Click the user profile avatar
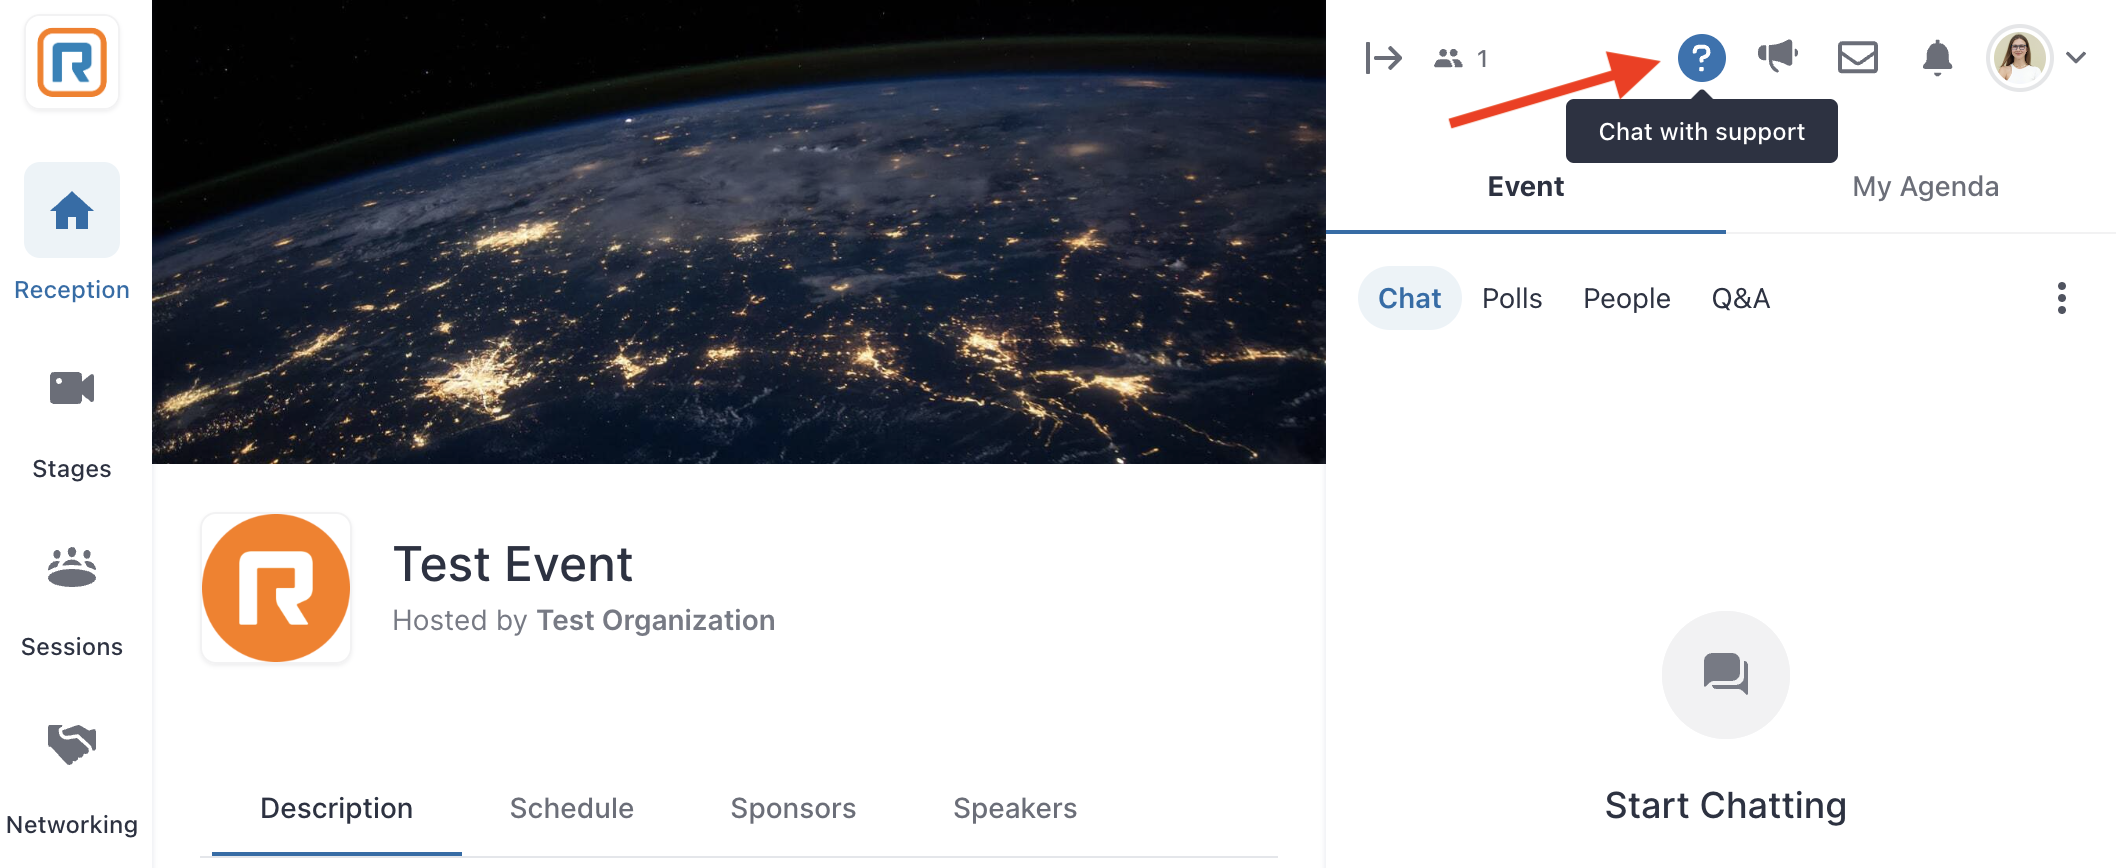Screen dimensions: 2116x868 tap(2019, 58)
